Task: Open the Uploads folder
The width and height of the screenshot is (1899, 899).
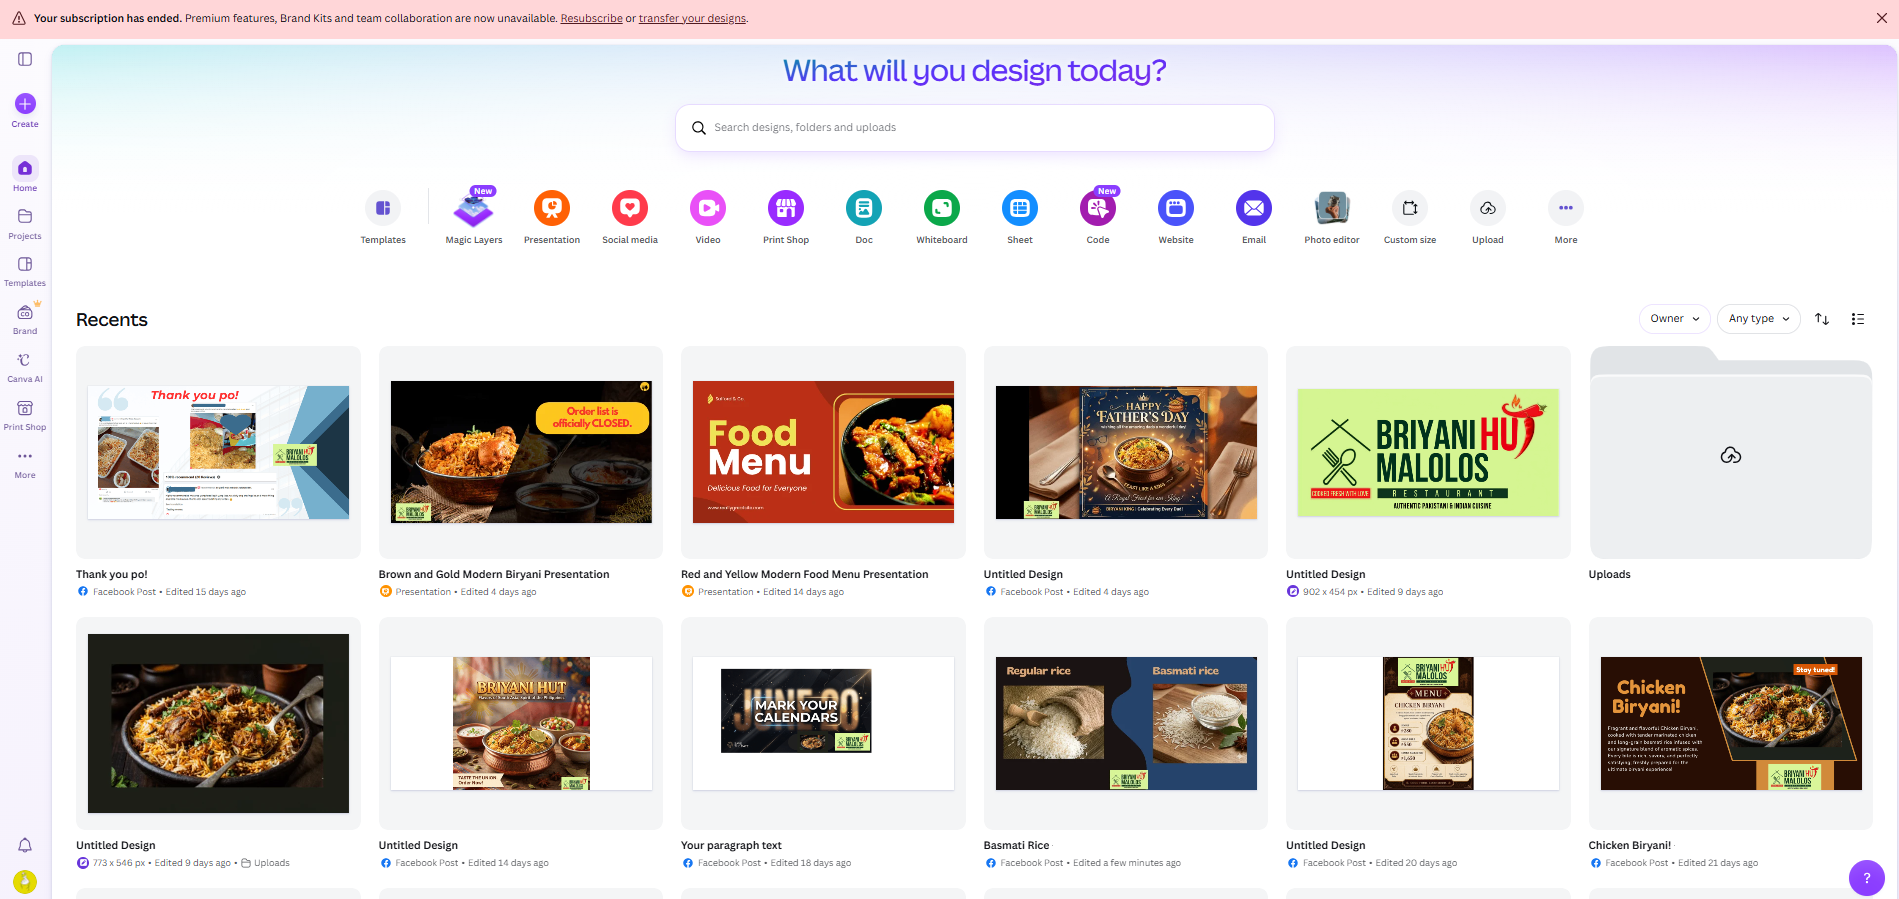Action: pos(1731,452)
